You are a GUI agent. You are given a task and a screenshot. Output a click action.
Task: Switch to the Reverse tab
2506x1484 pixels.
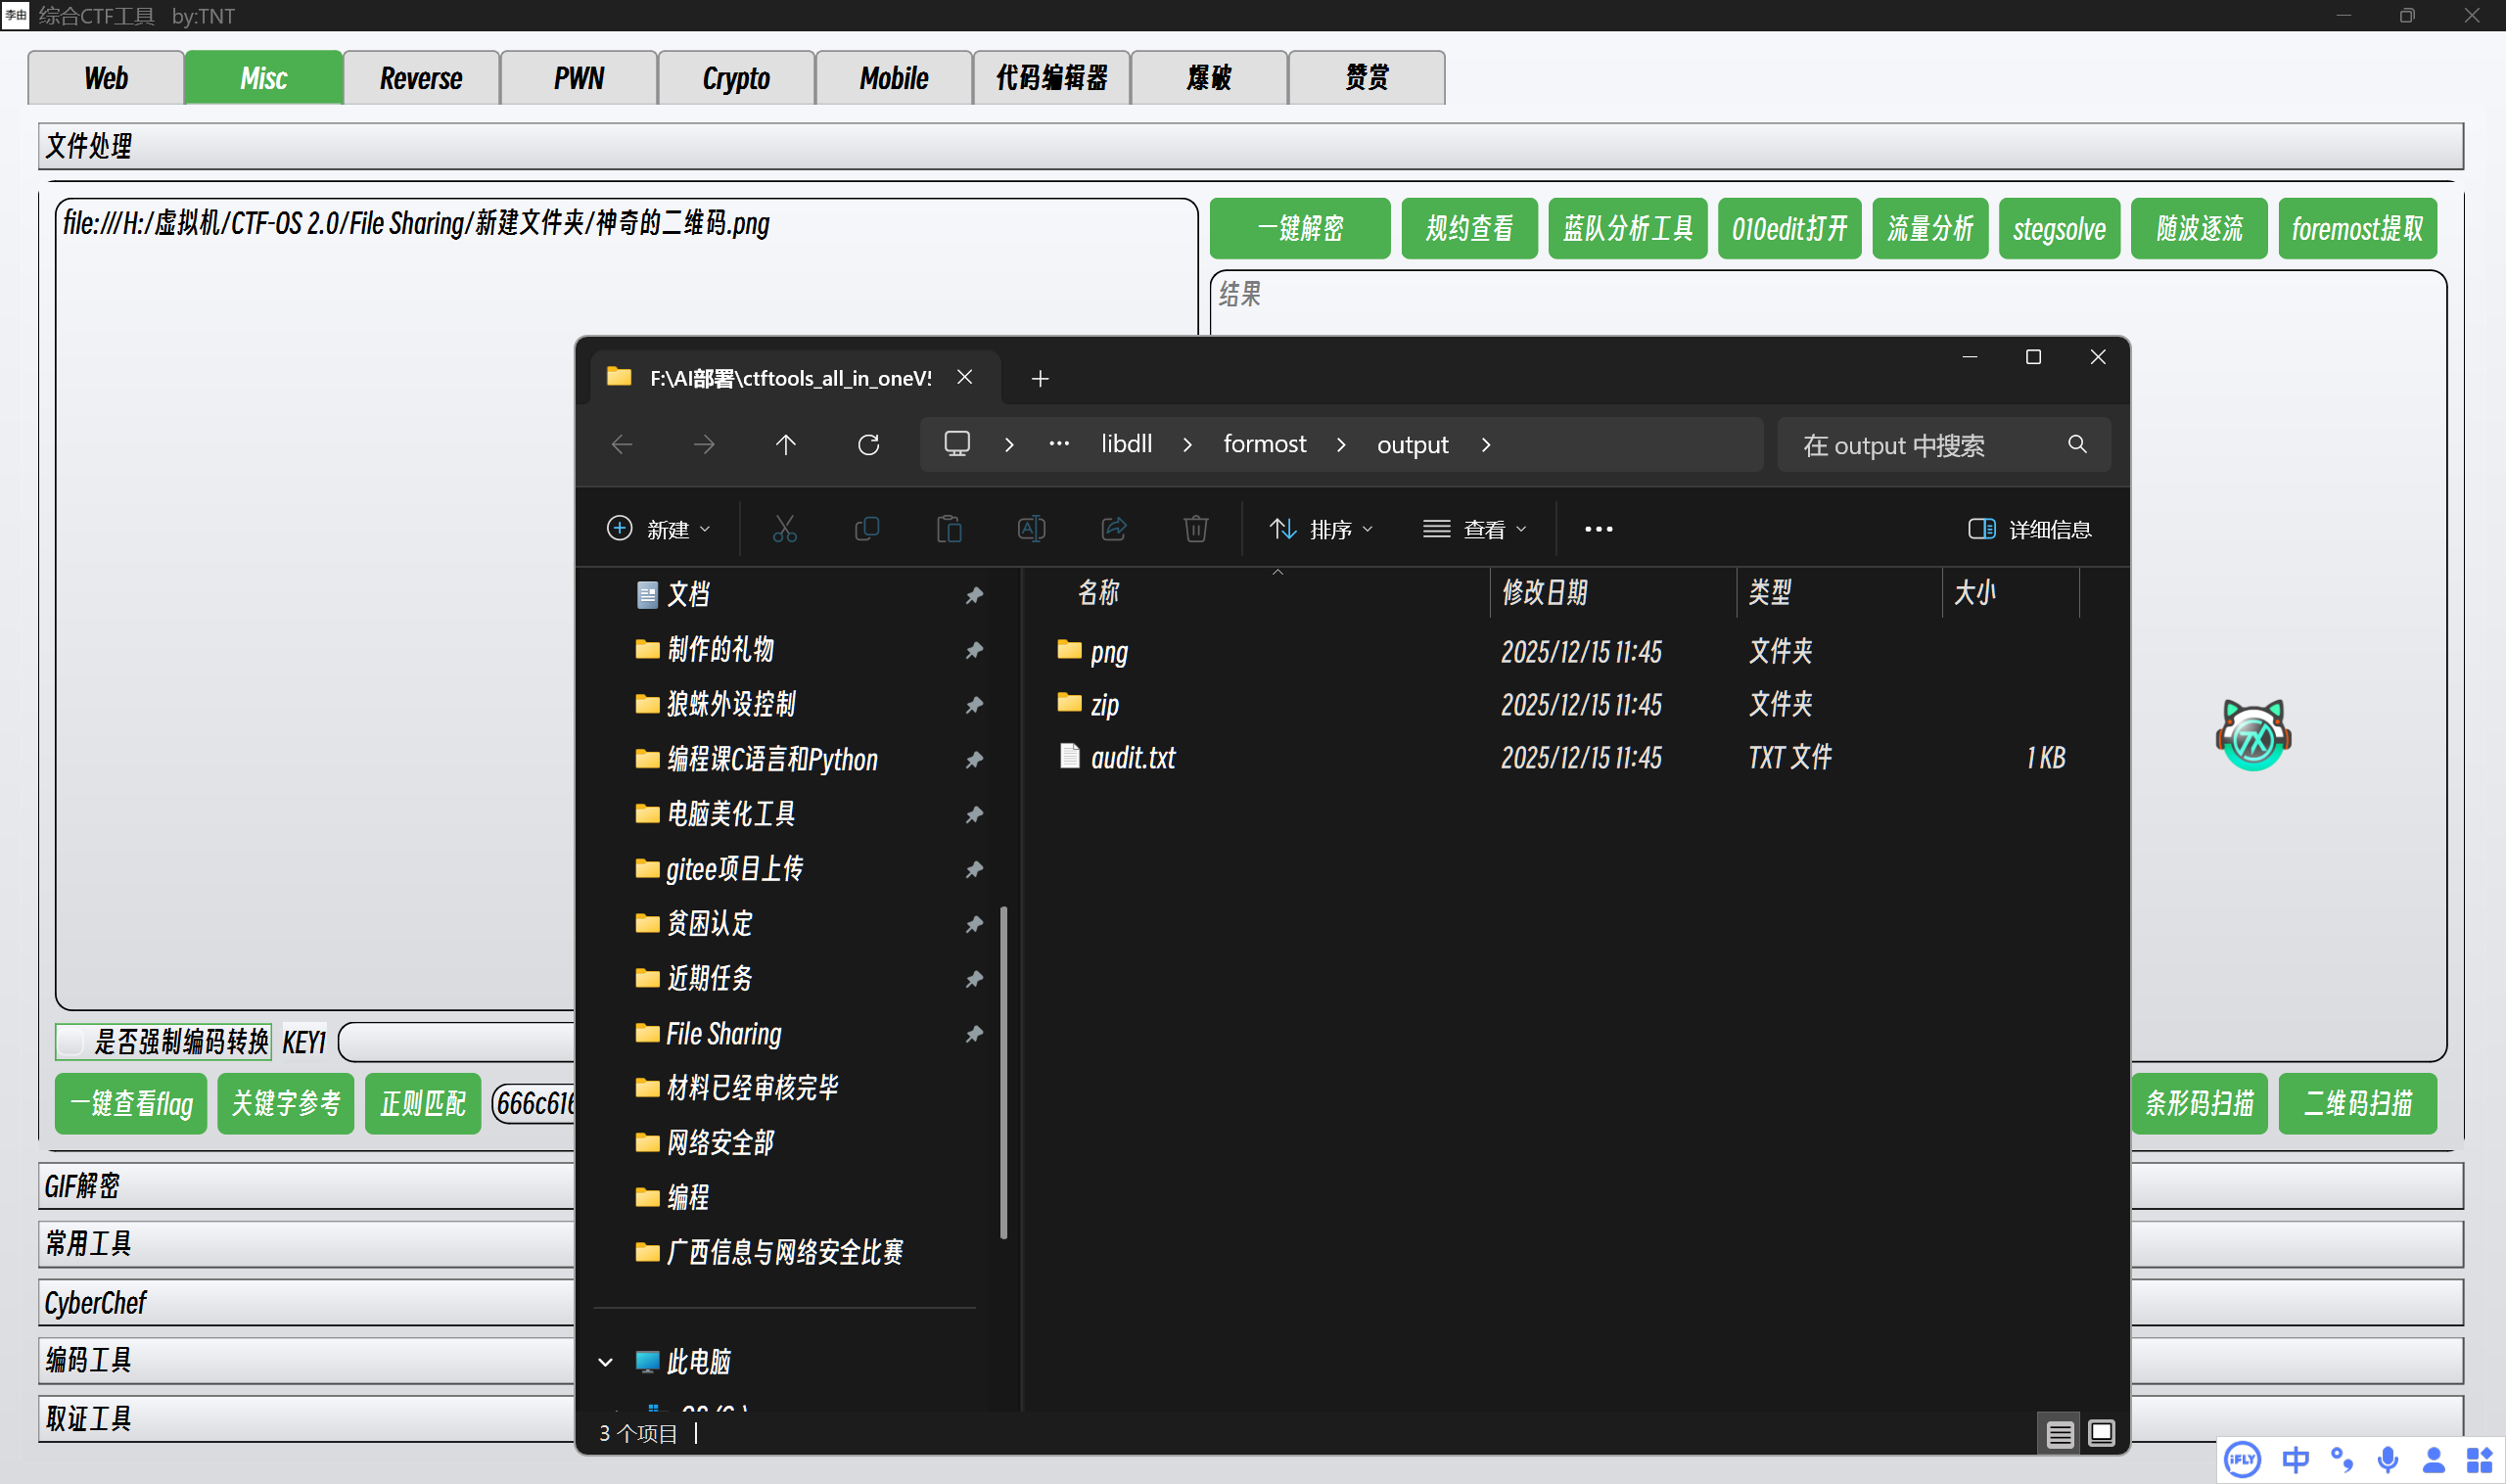click(420, 78)
